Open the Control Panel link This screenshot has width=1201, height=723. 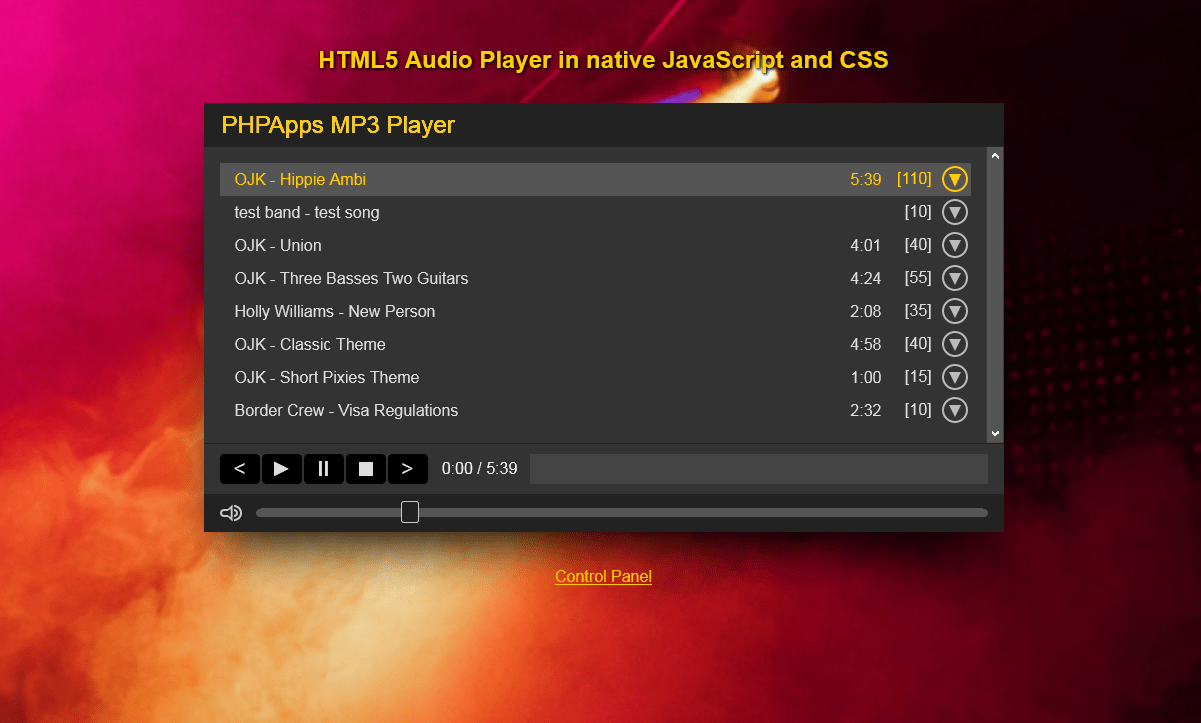[x=603, y=576]
